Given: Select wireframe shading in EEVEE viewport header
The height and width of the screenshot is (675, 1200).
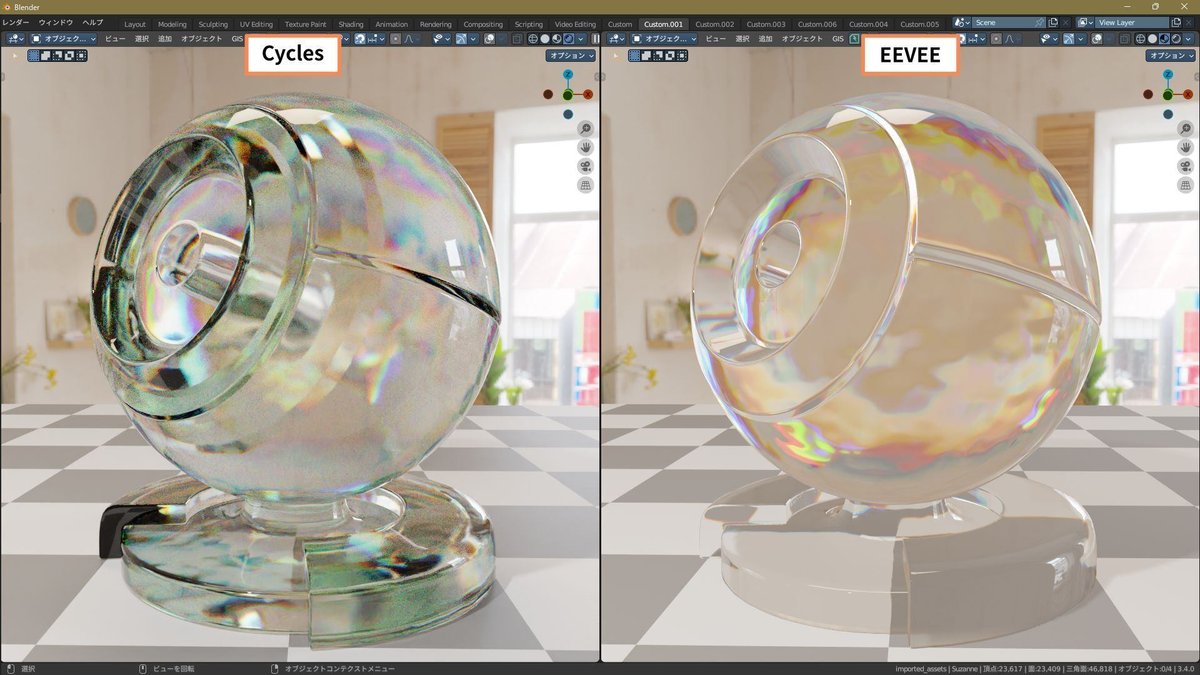Looking at the screenshot, I should pos(1140,39).
